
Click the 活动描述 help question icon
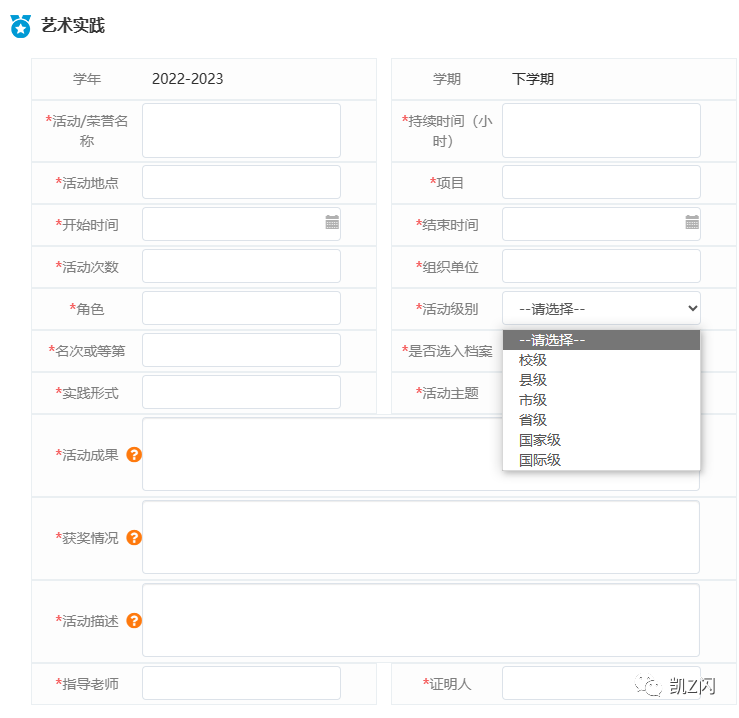pos(134,620)
